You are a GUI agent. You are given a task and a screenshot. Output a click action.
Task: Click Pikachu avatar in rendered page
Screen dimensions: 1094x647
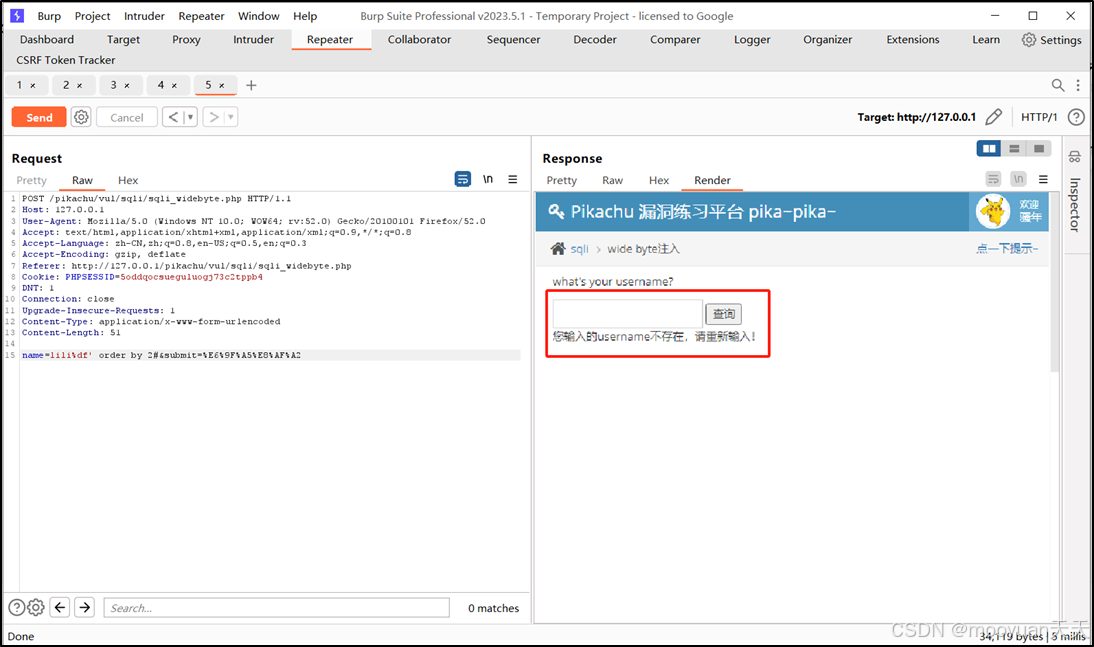(x=993, y=211)
